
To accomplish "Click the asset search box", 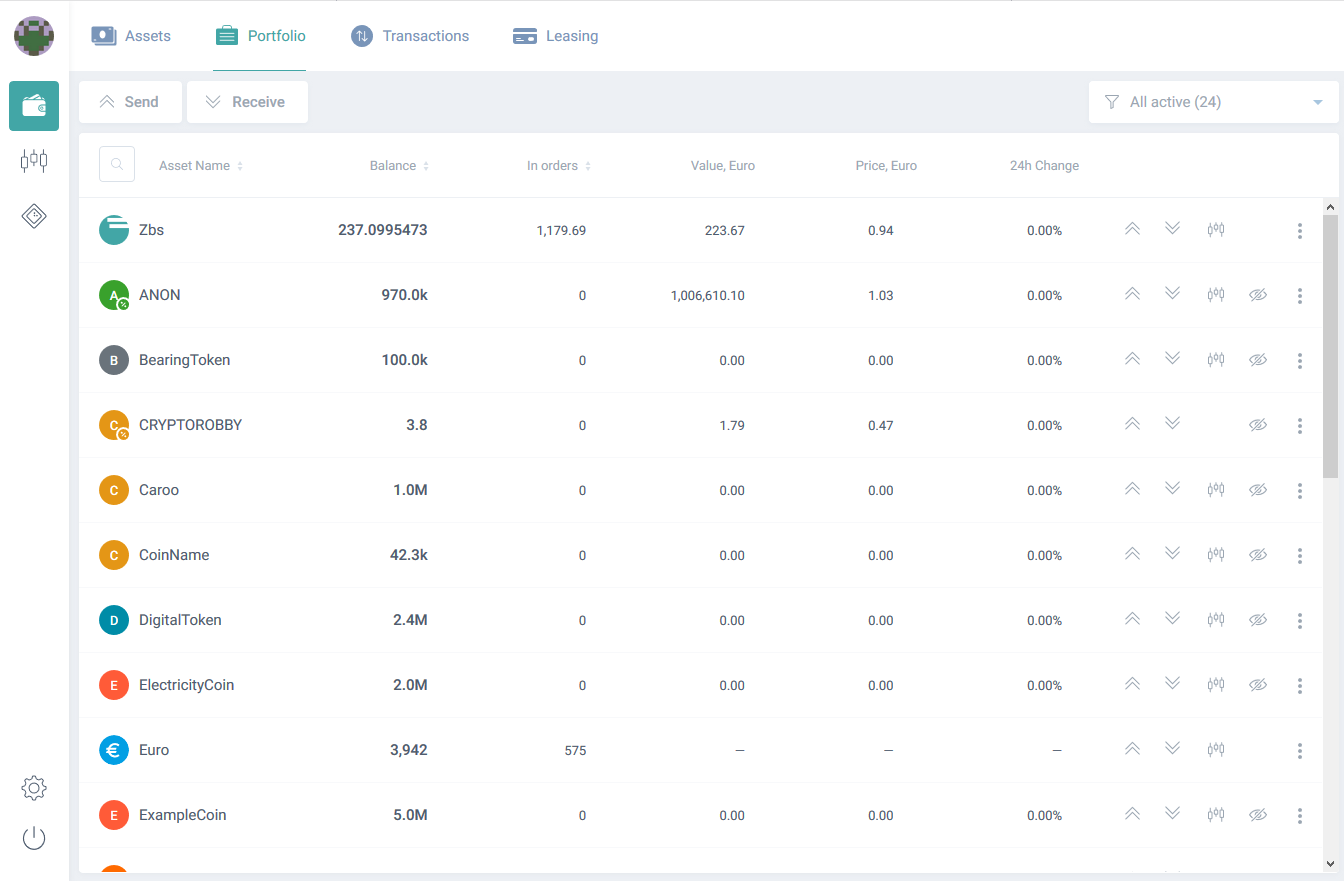I will [117, 164].
